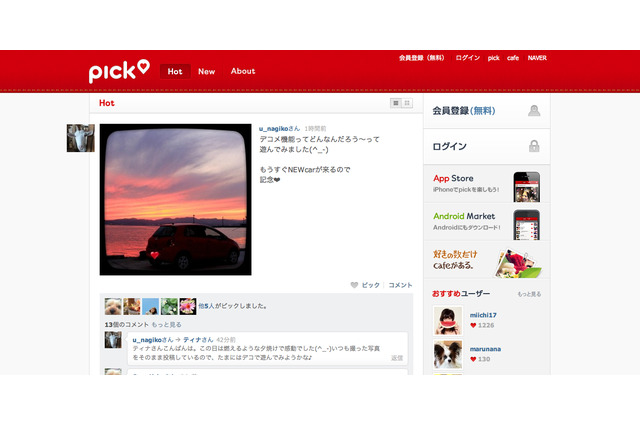The width and height of the screenshot is (640, 426).
Task: Open the cafe promotional banner
Action: point(487,260)
